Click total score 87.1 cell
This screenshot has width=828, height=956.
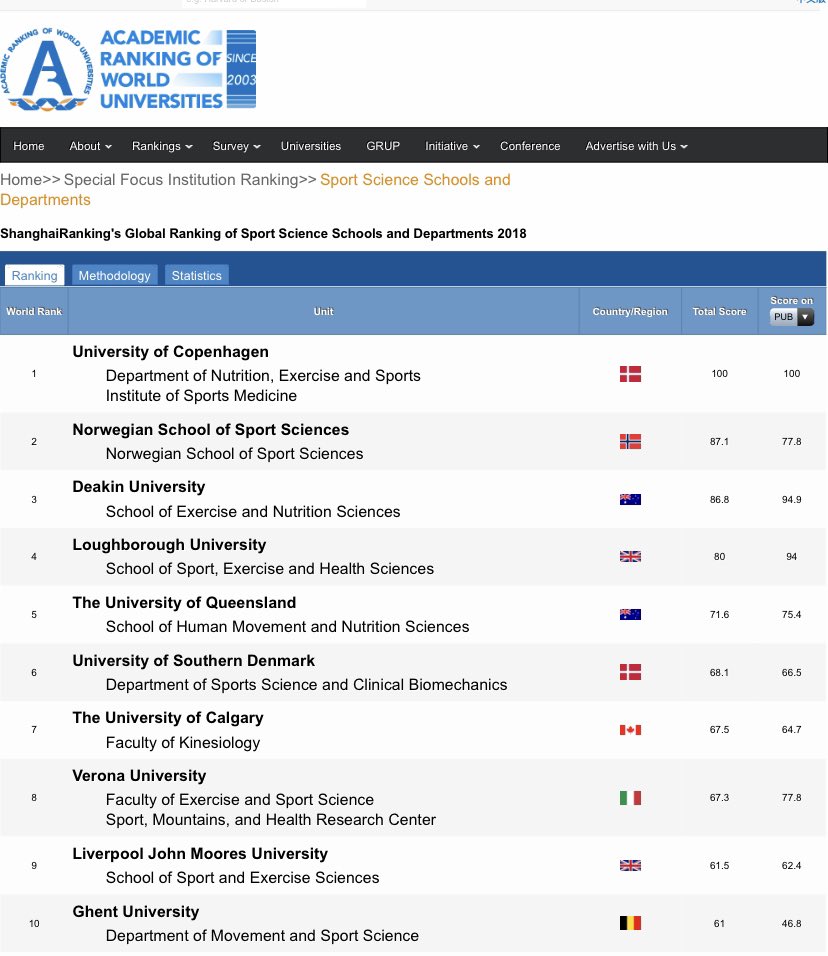719,441
